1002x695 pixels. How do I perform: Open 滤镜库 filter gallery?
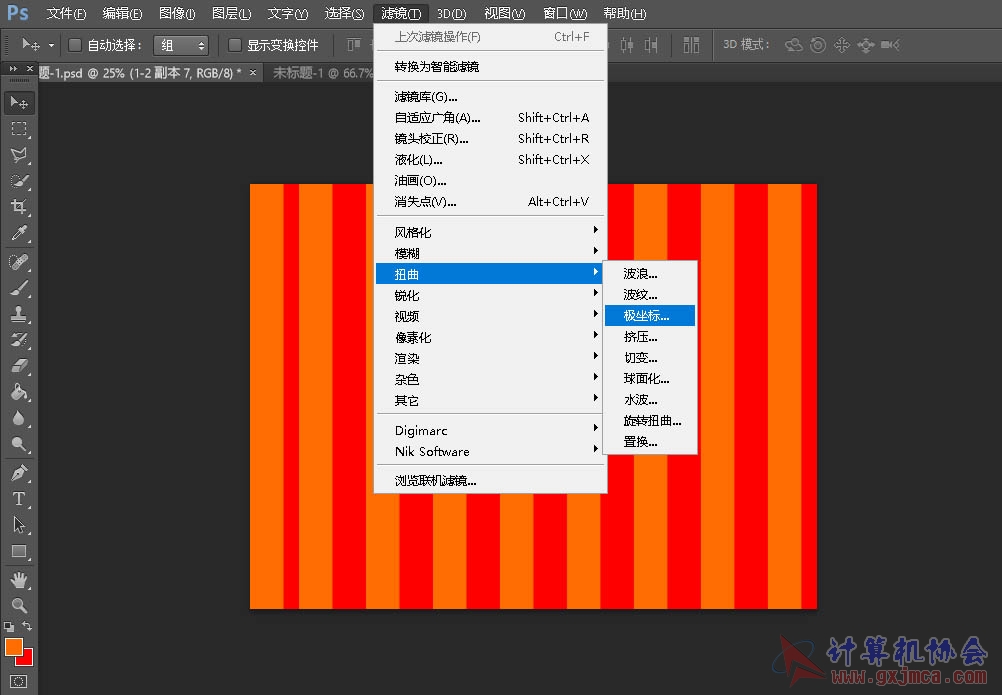click(491, 96)
